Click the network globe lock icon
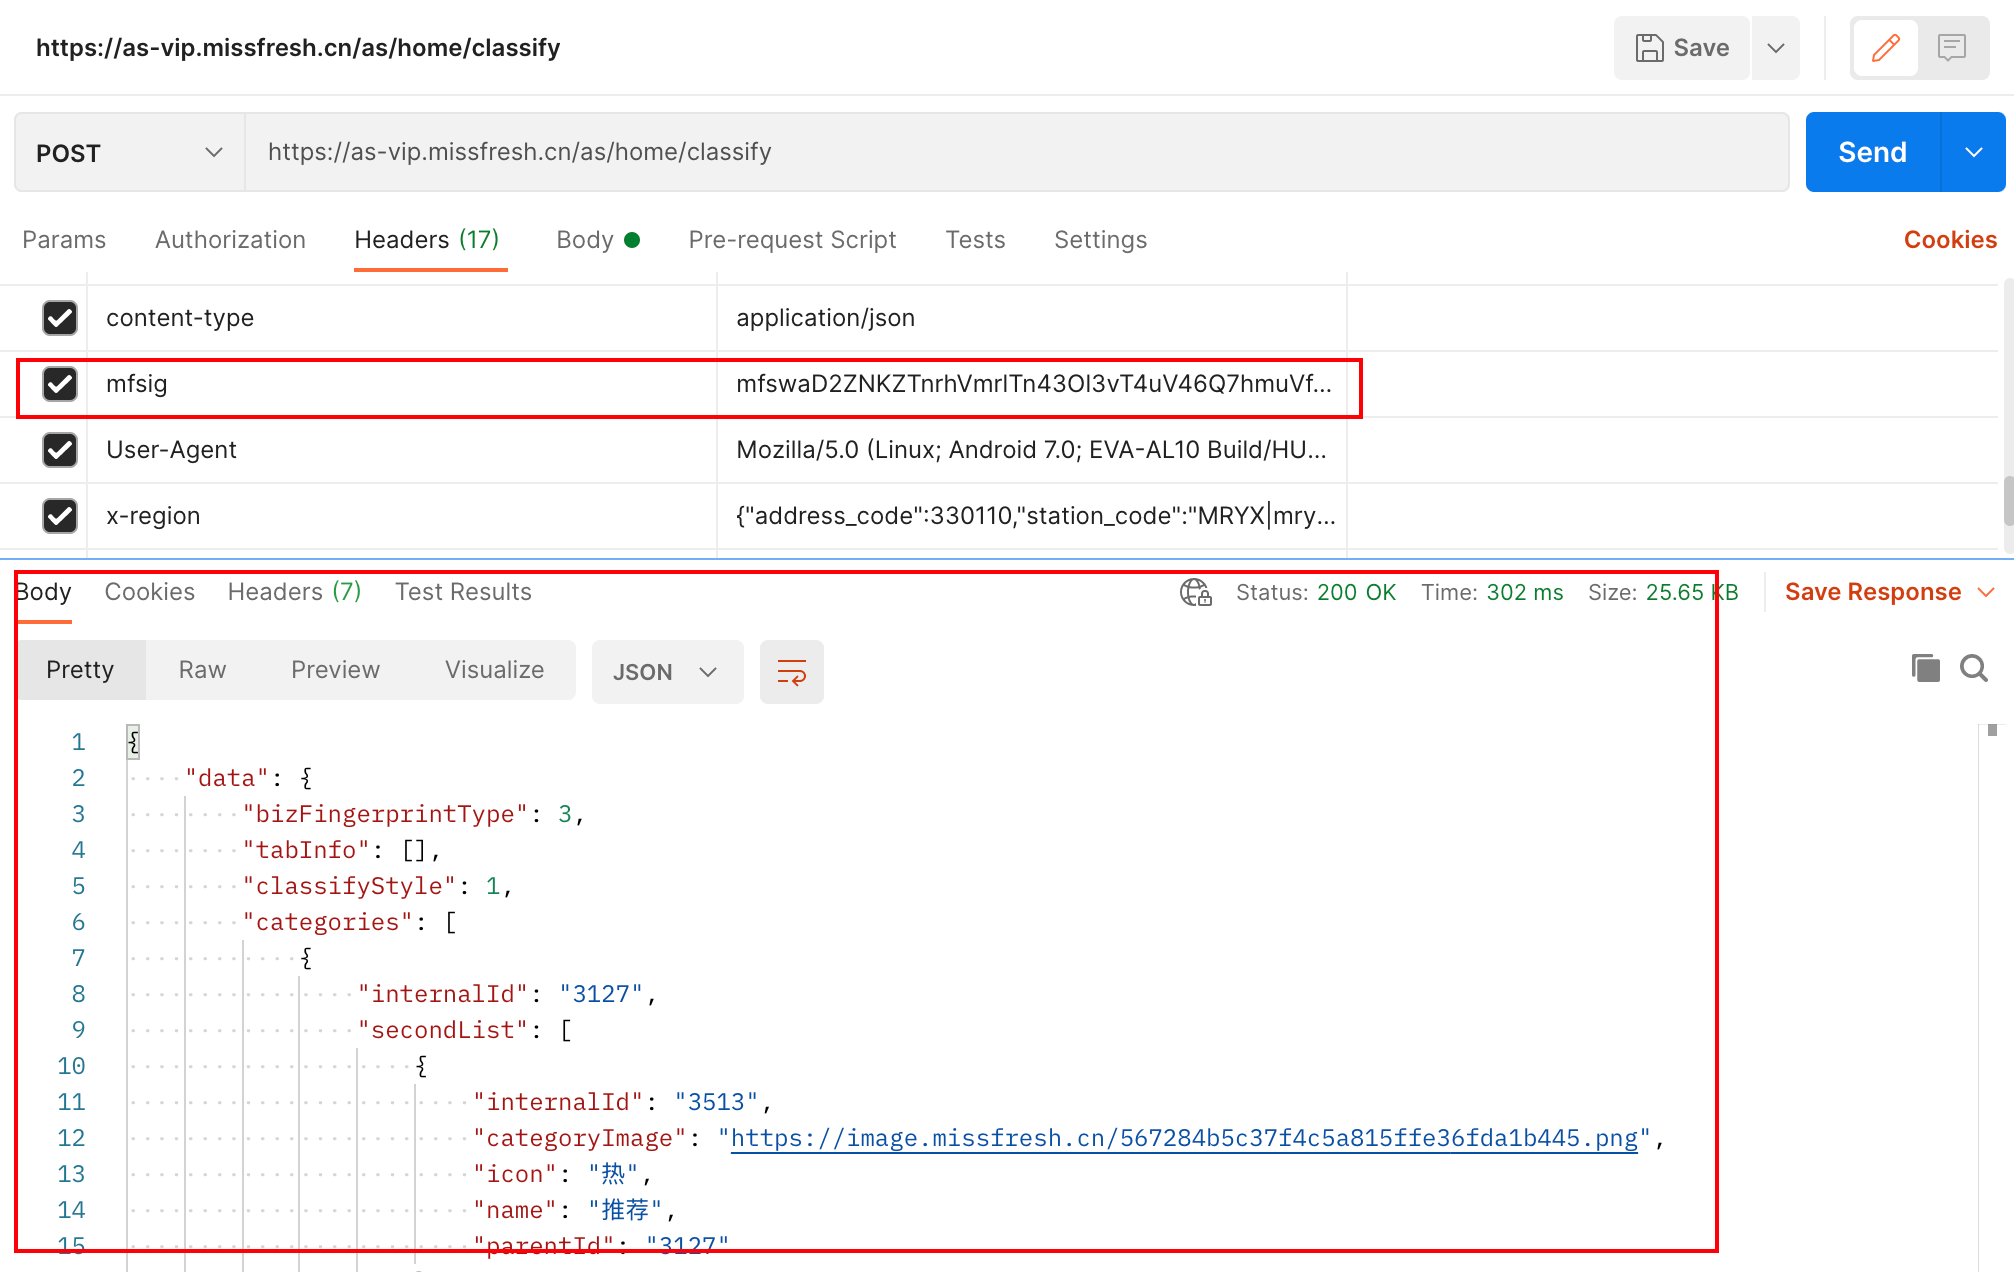The width and height of the screenshot is (2014, 1272). [1195, 592]
